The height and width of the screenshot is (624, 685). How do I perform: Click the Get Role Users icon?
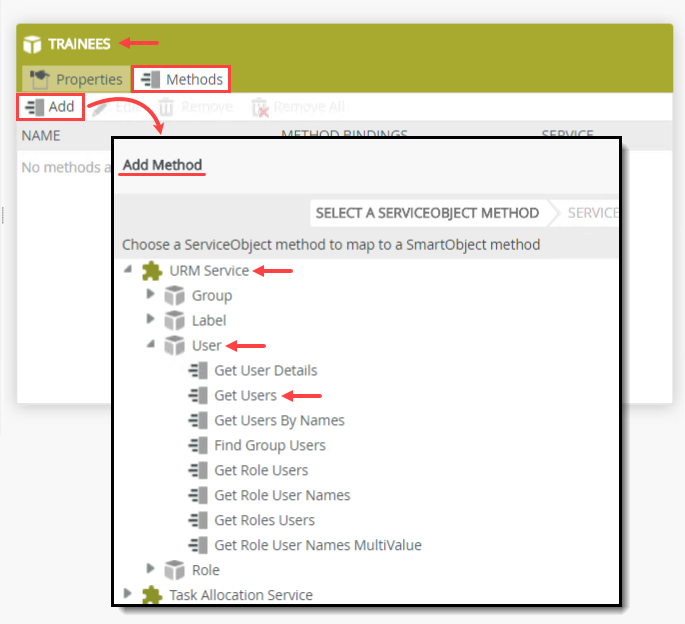tap(198, 470)
